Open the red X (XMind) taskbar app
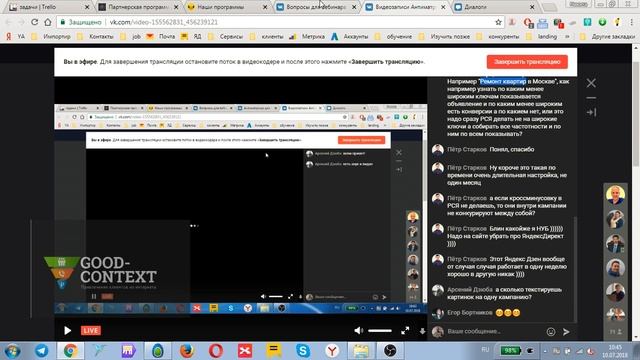 [x=245, y=351]
